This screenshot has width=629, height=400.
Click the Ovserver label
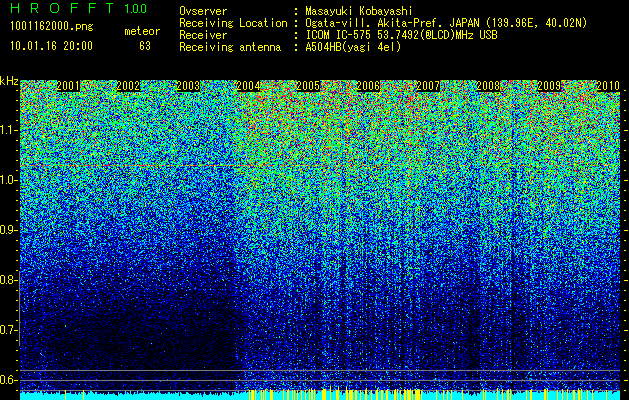(203, 11)
